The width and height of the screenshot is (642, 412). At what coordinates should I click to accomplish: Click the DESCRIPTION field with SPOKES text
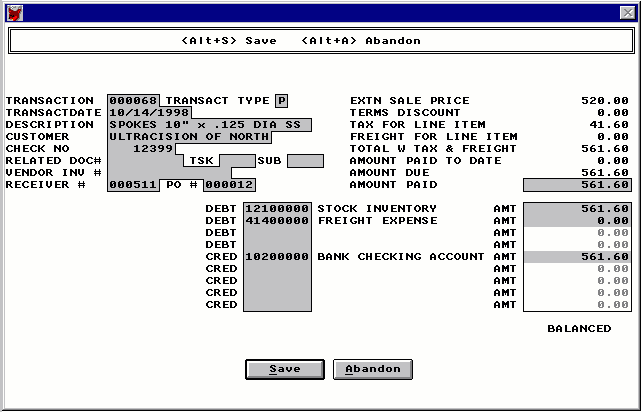pyautogui.click(x=210, y=125)
